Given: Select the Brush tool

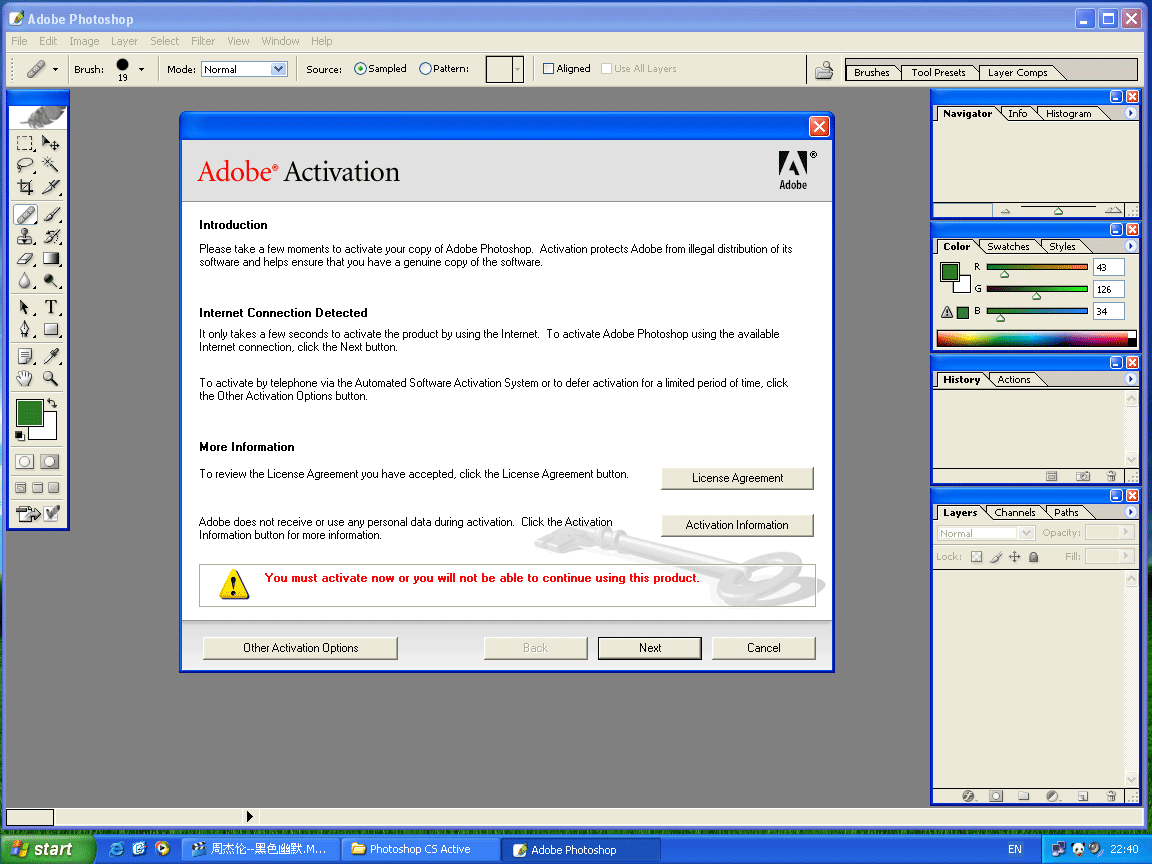Looking at the screenshot, I should [51, 215].
